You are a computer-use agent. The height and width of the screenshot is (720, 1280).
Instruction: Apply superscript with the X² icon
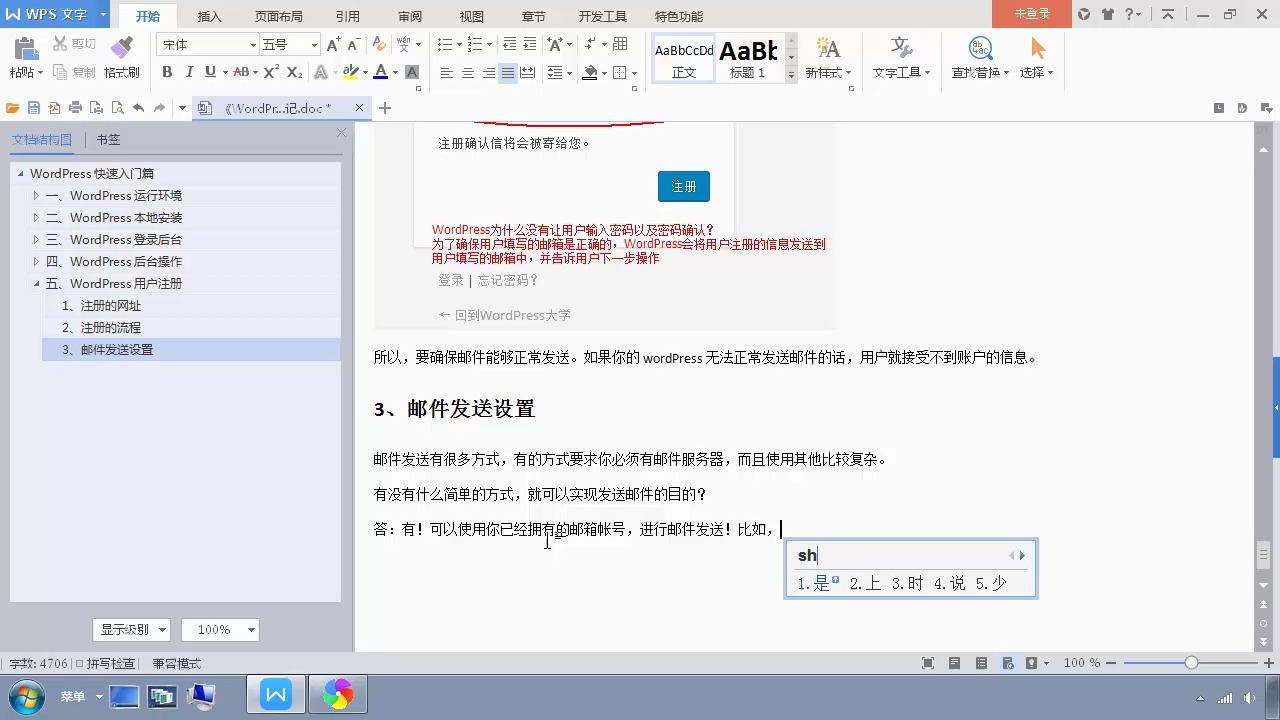271,72
